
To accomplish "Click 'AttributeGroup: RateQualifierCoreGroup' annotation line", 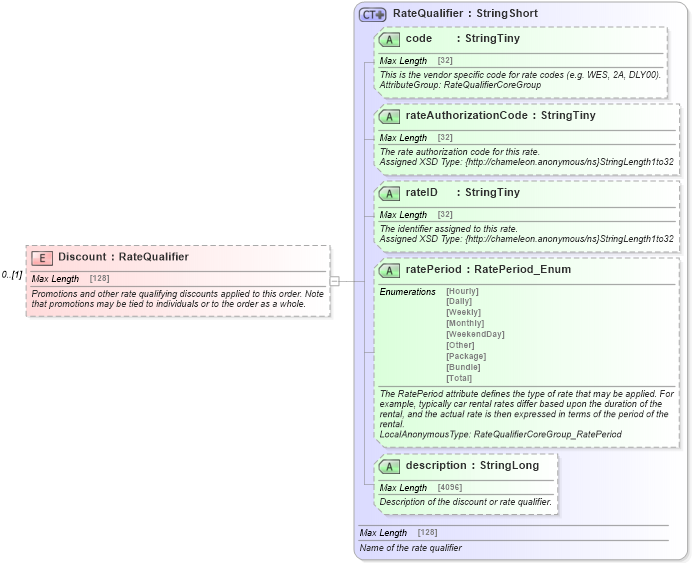I will point(460,85).
